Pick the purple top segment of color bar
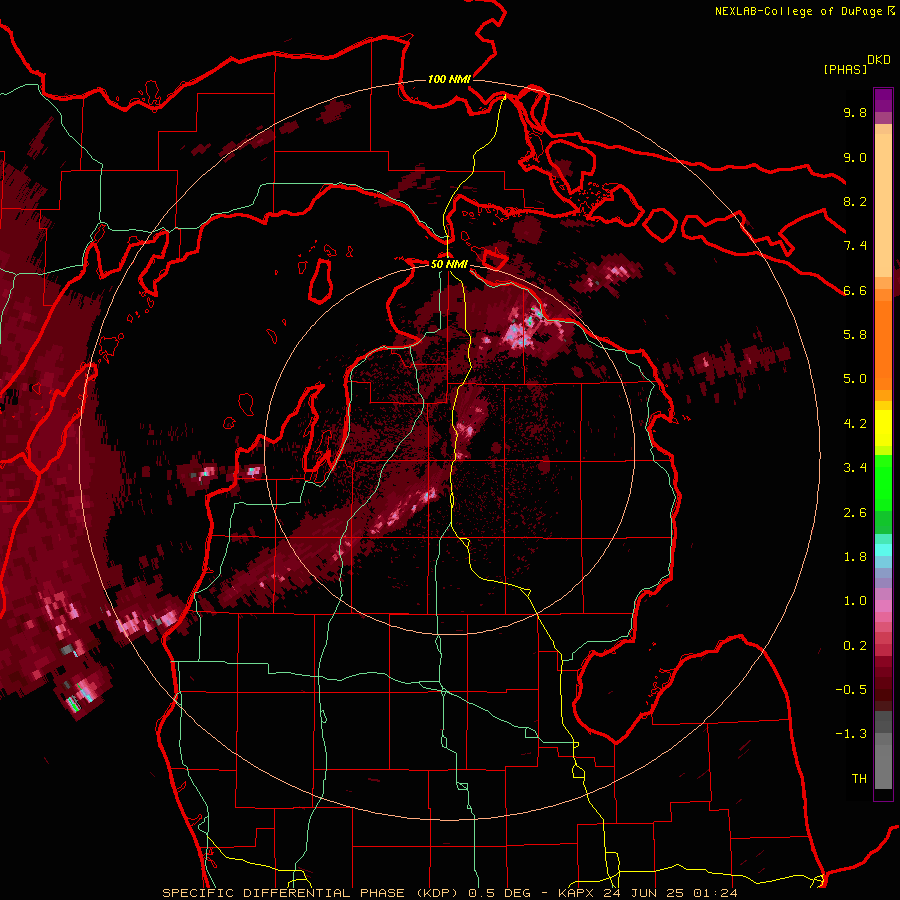The height and width of the screenshot is (900, 900). tap(883, 100)
